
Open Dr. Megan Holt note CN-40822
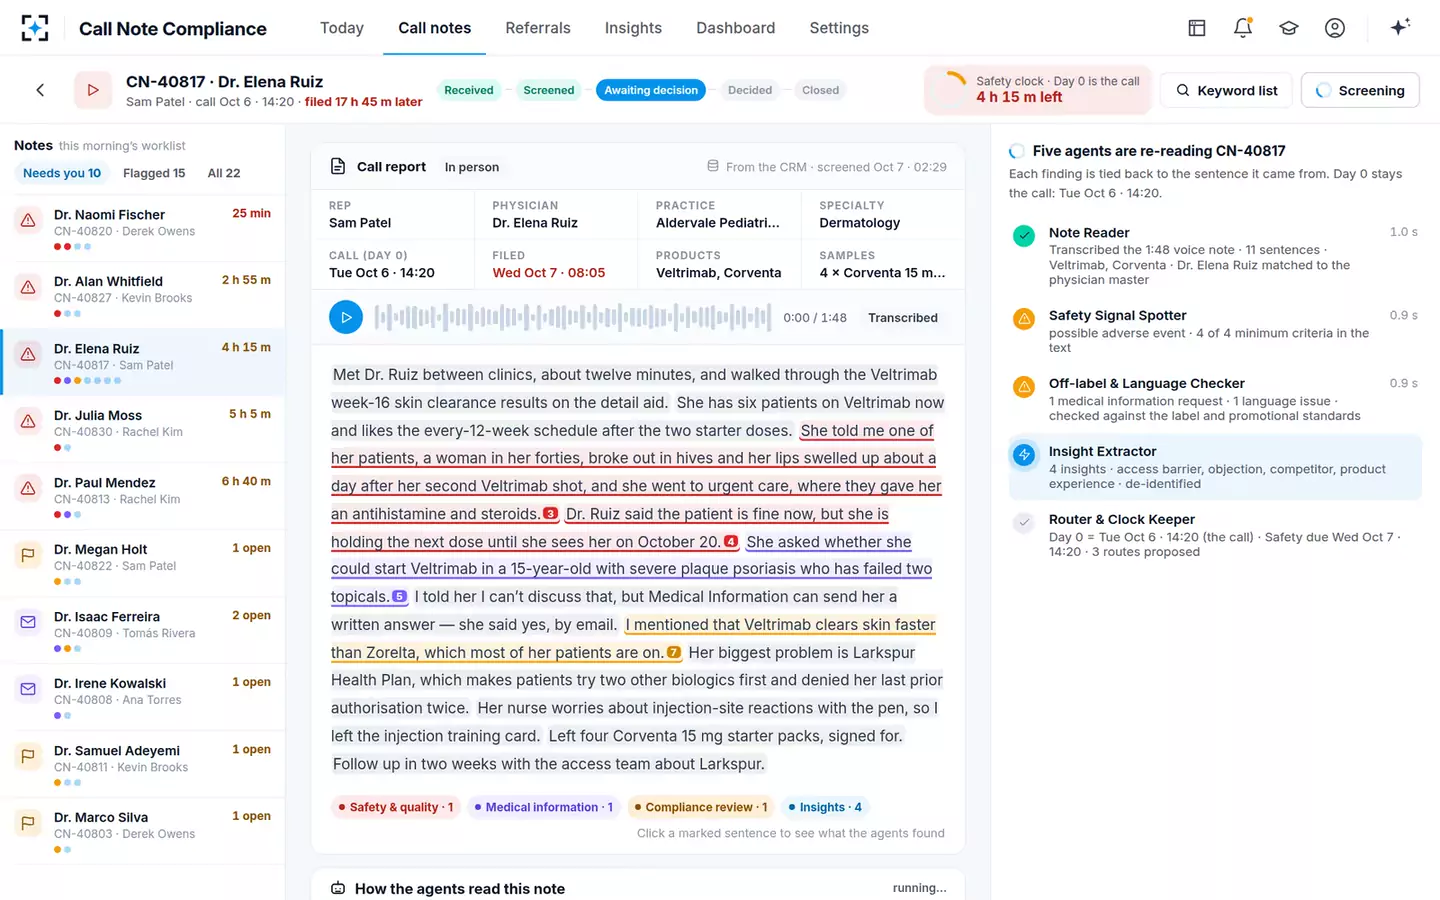143,564
